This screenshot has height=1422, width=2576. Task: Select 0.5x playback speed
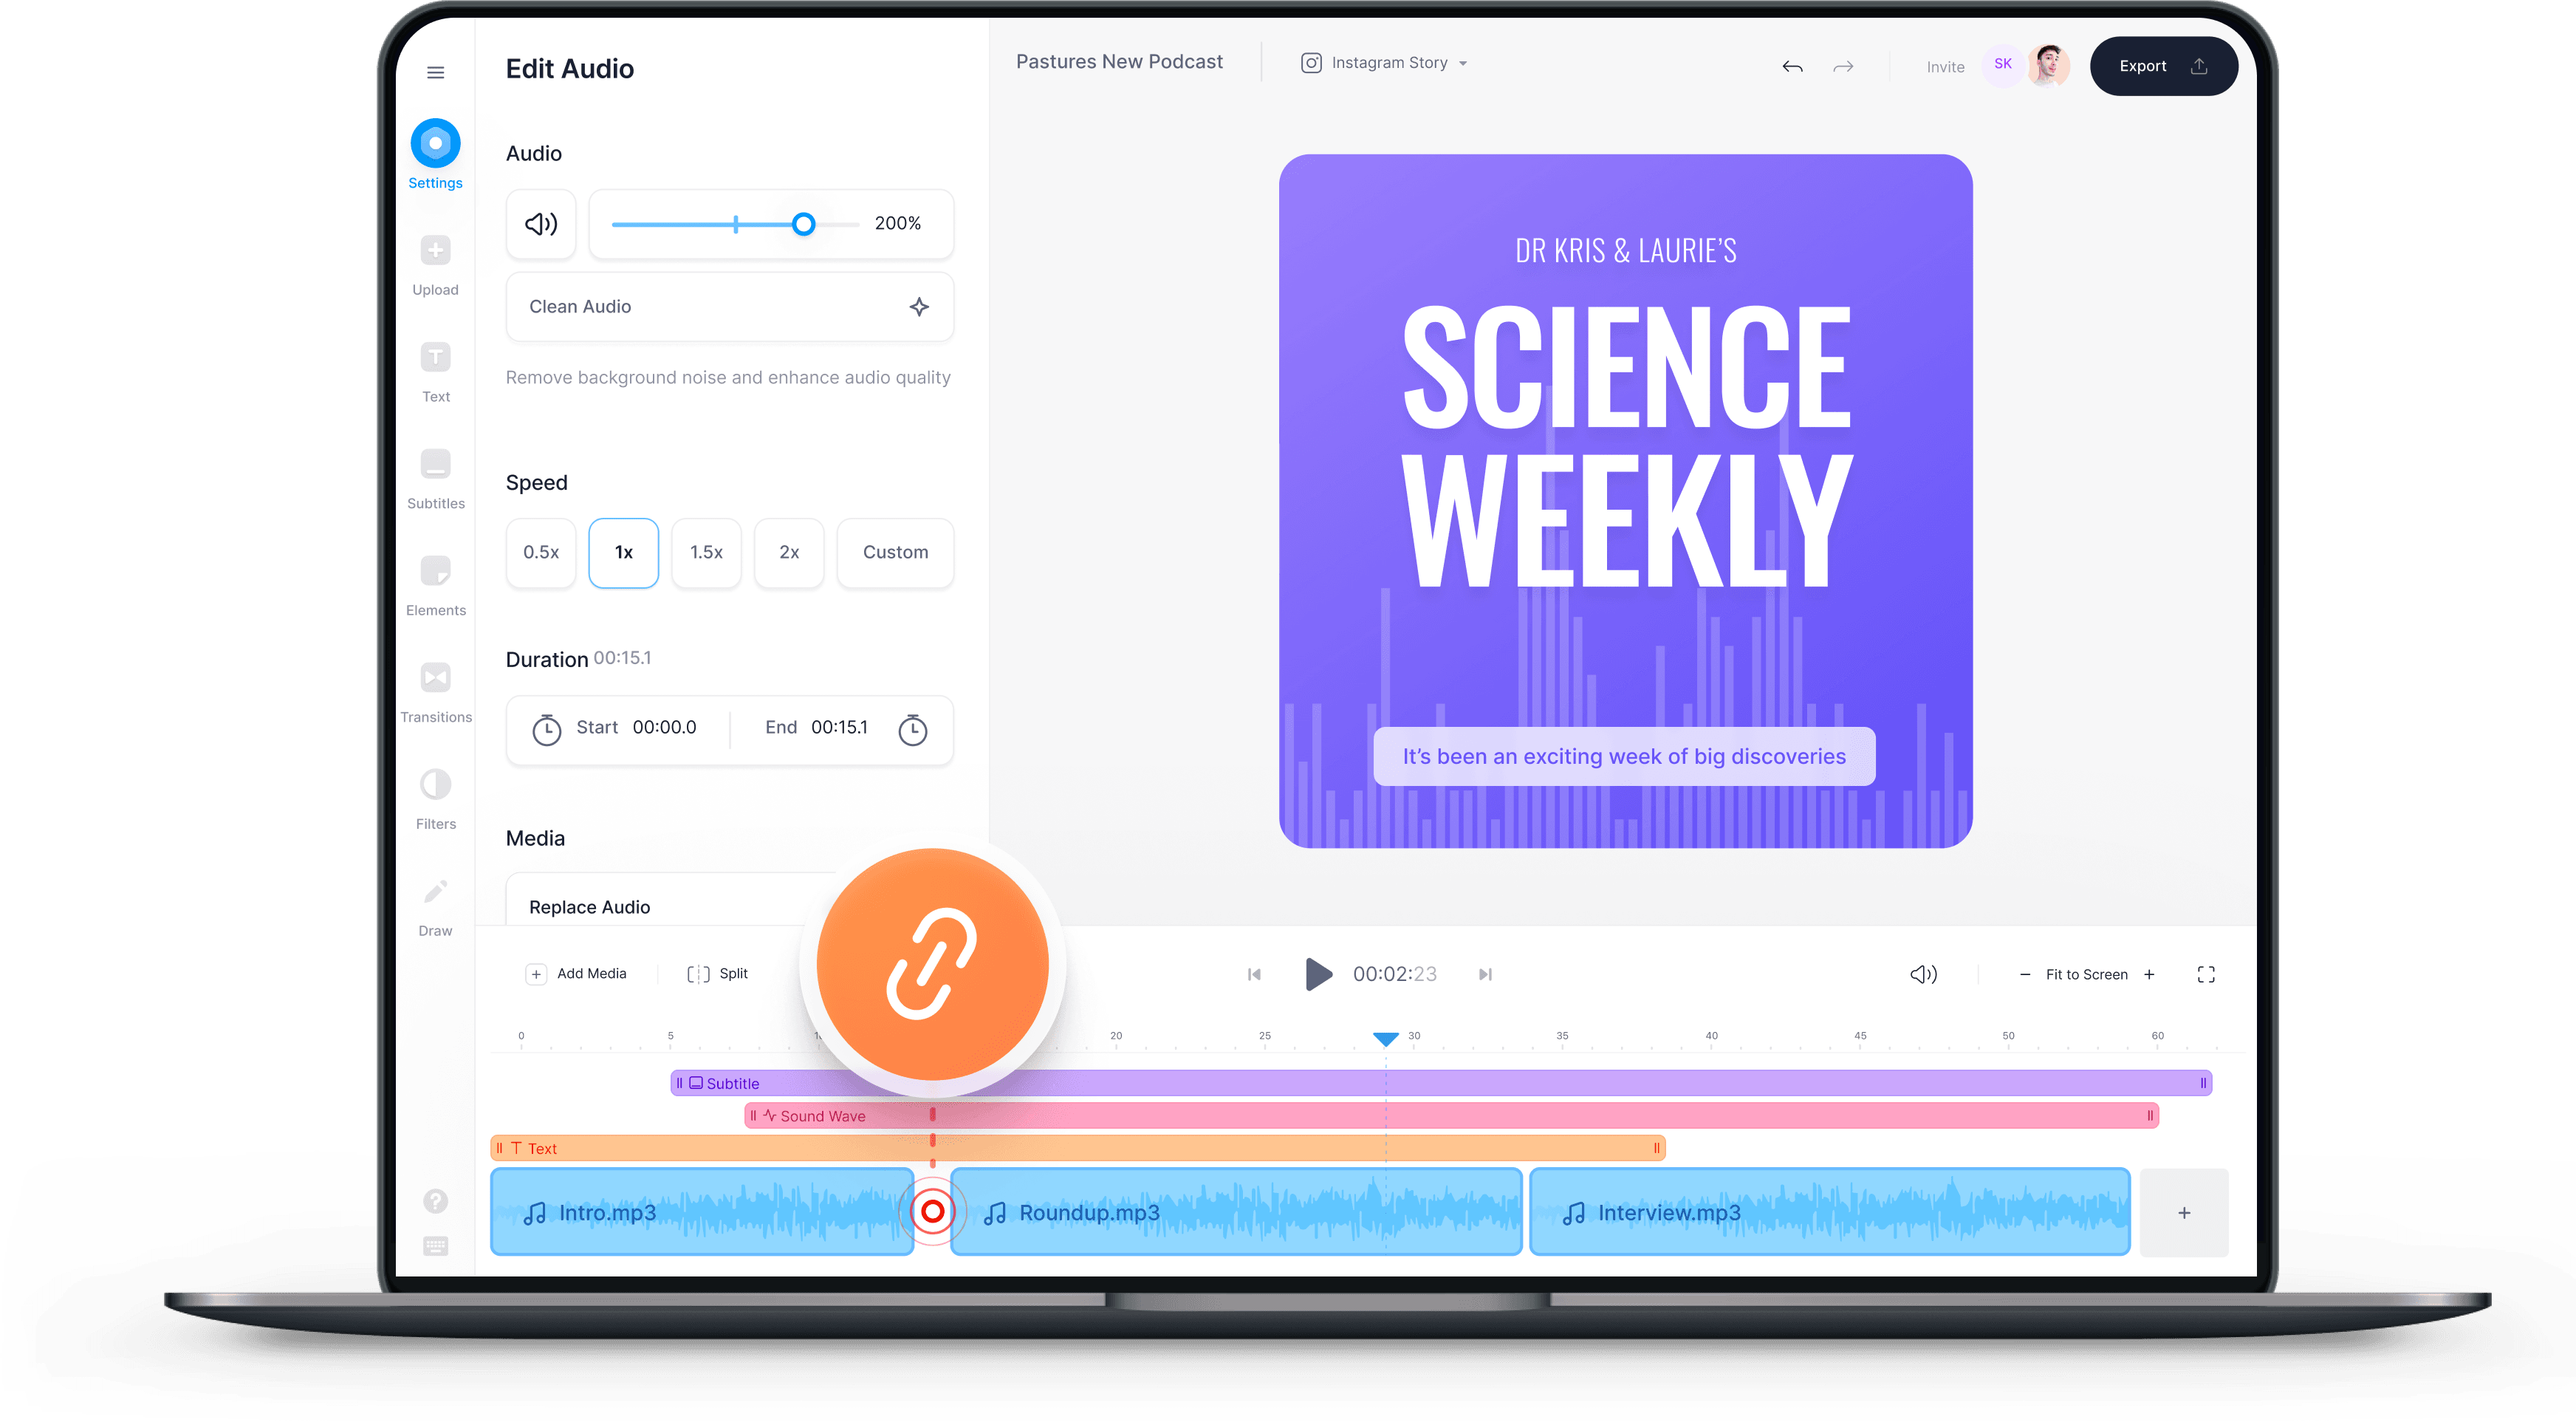tap(541, 550)
